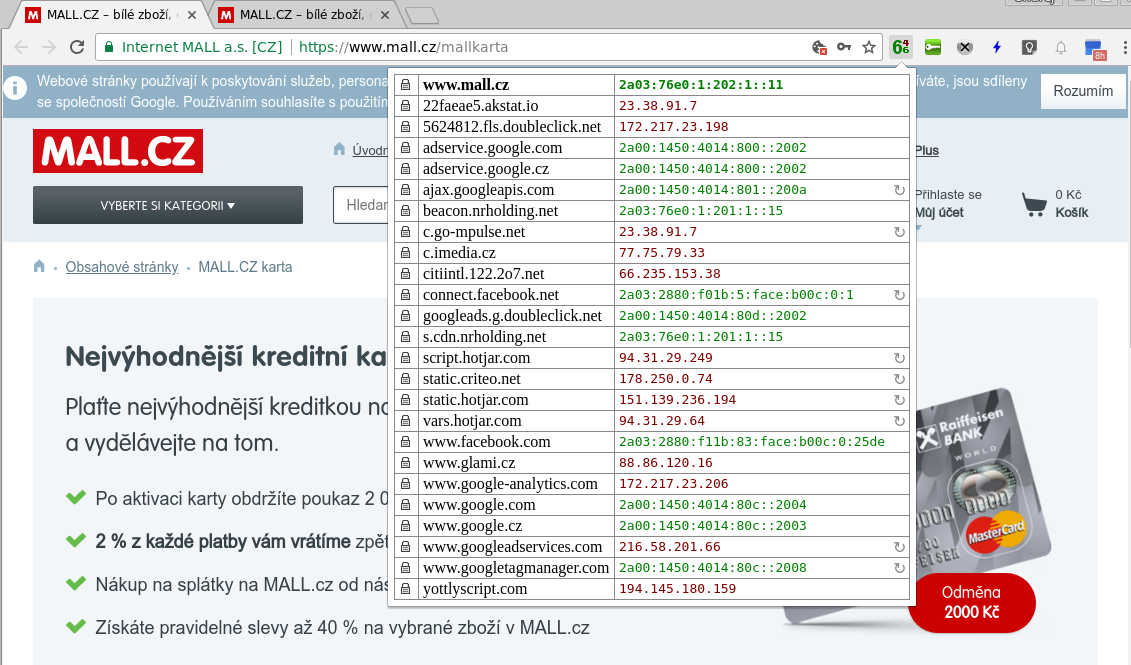Open the Můj účet account menu

pos(939,213)
